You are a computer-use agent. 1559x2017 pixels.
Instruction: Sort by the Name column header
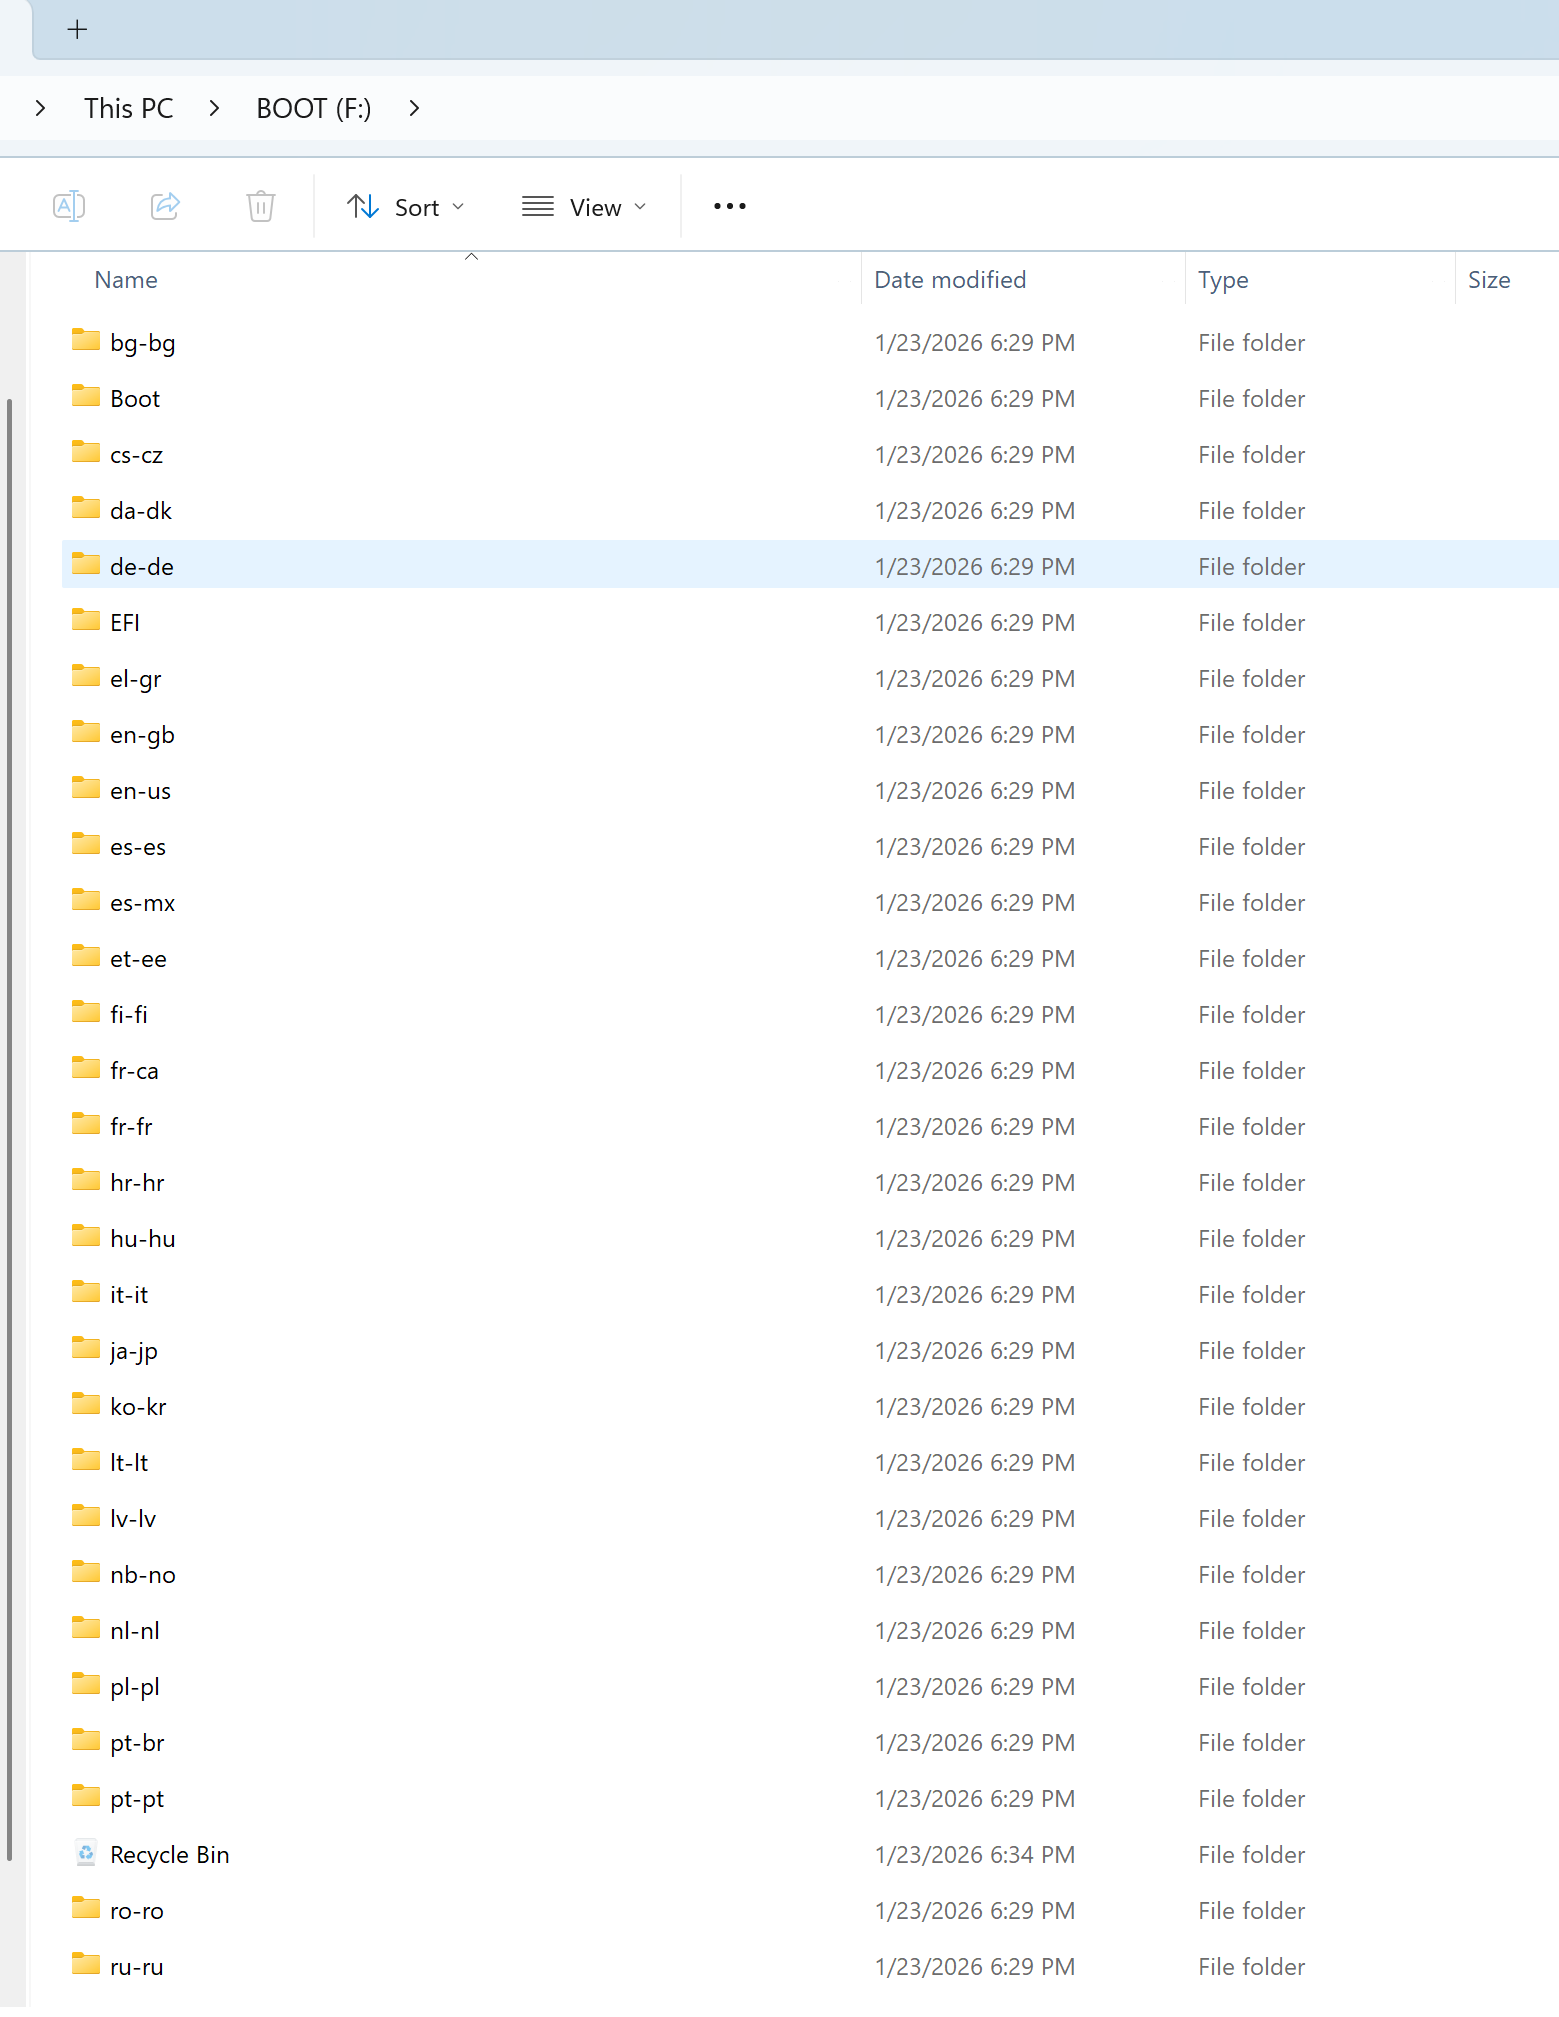click(x=126, y=280)
